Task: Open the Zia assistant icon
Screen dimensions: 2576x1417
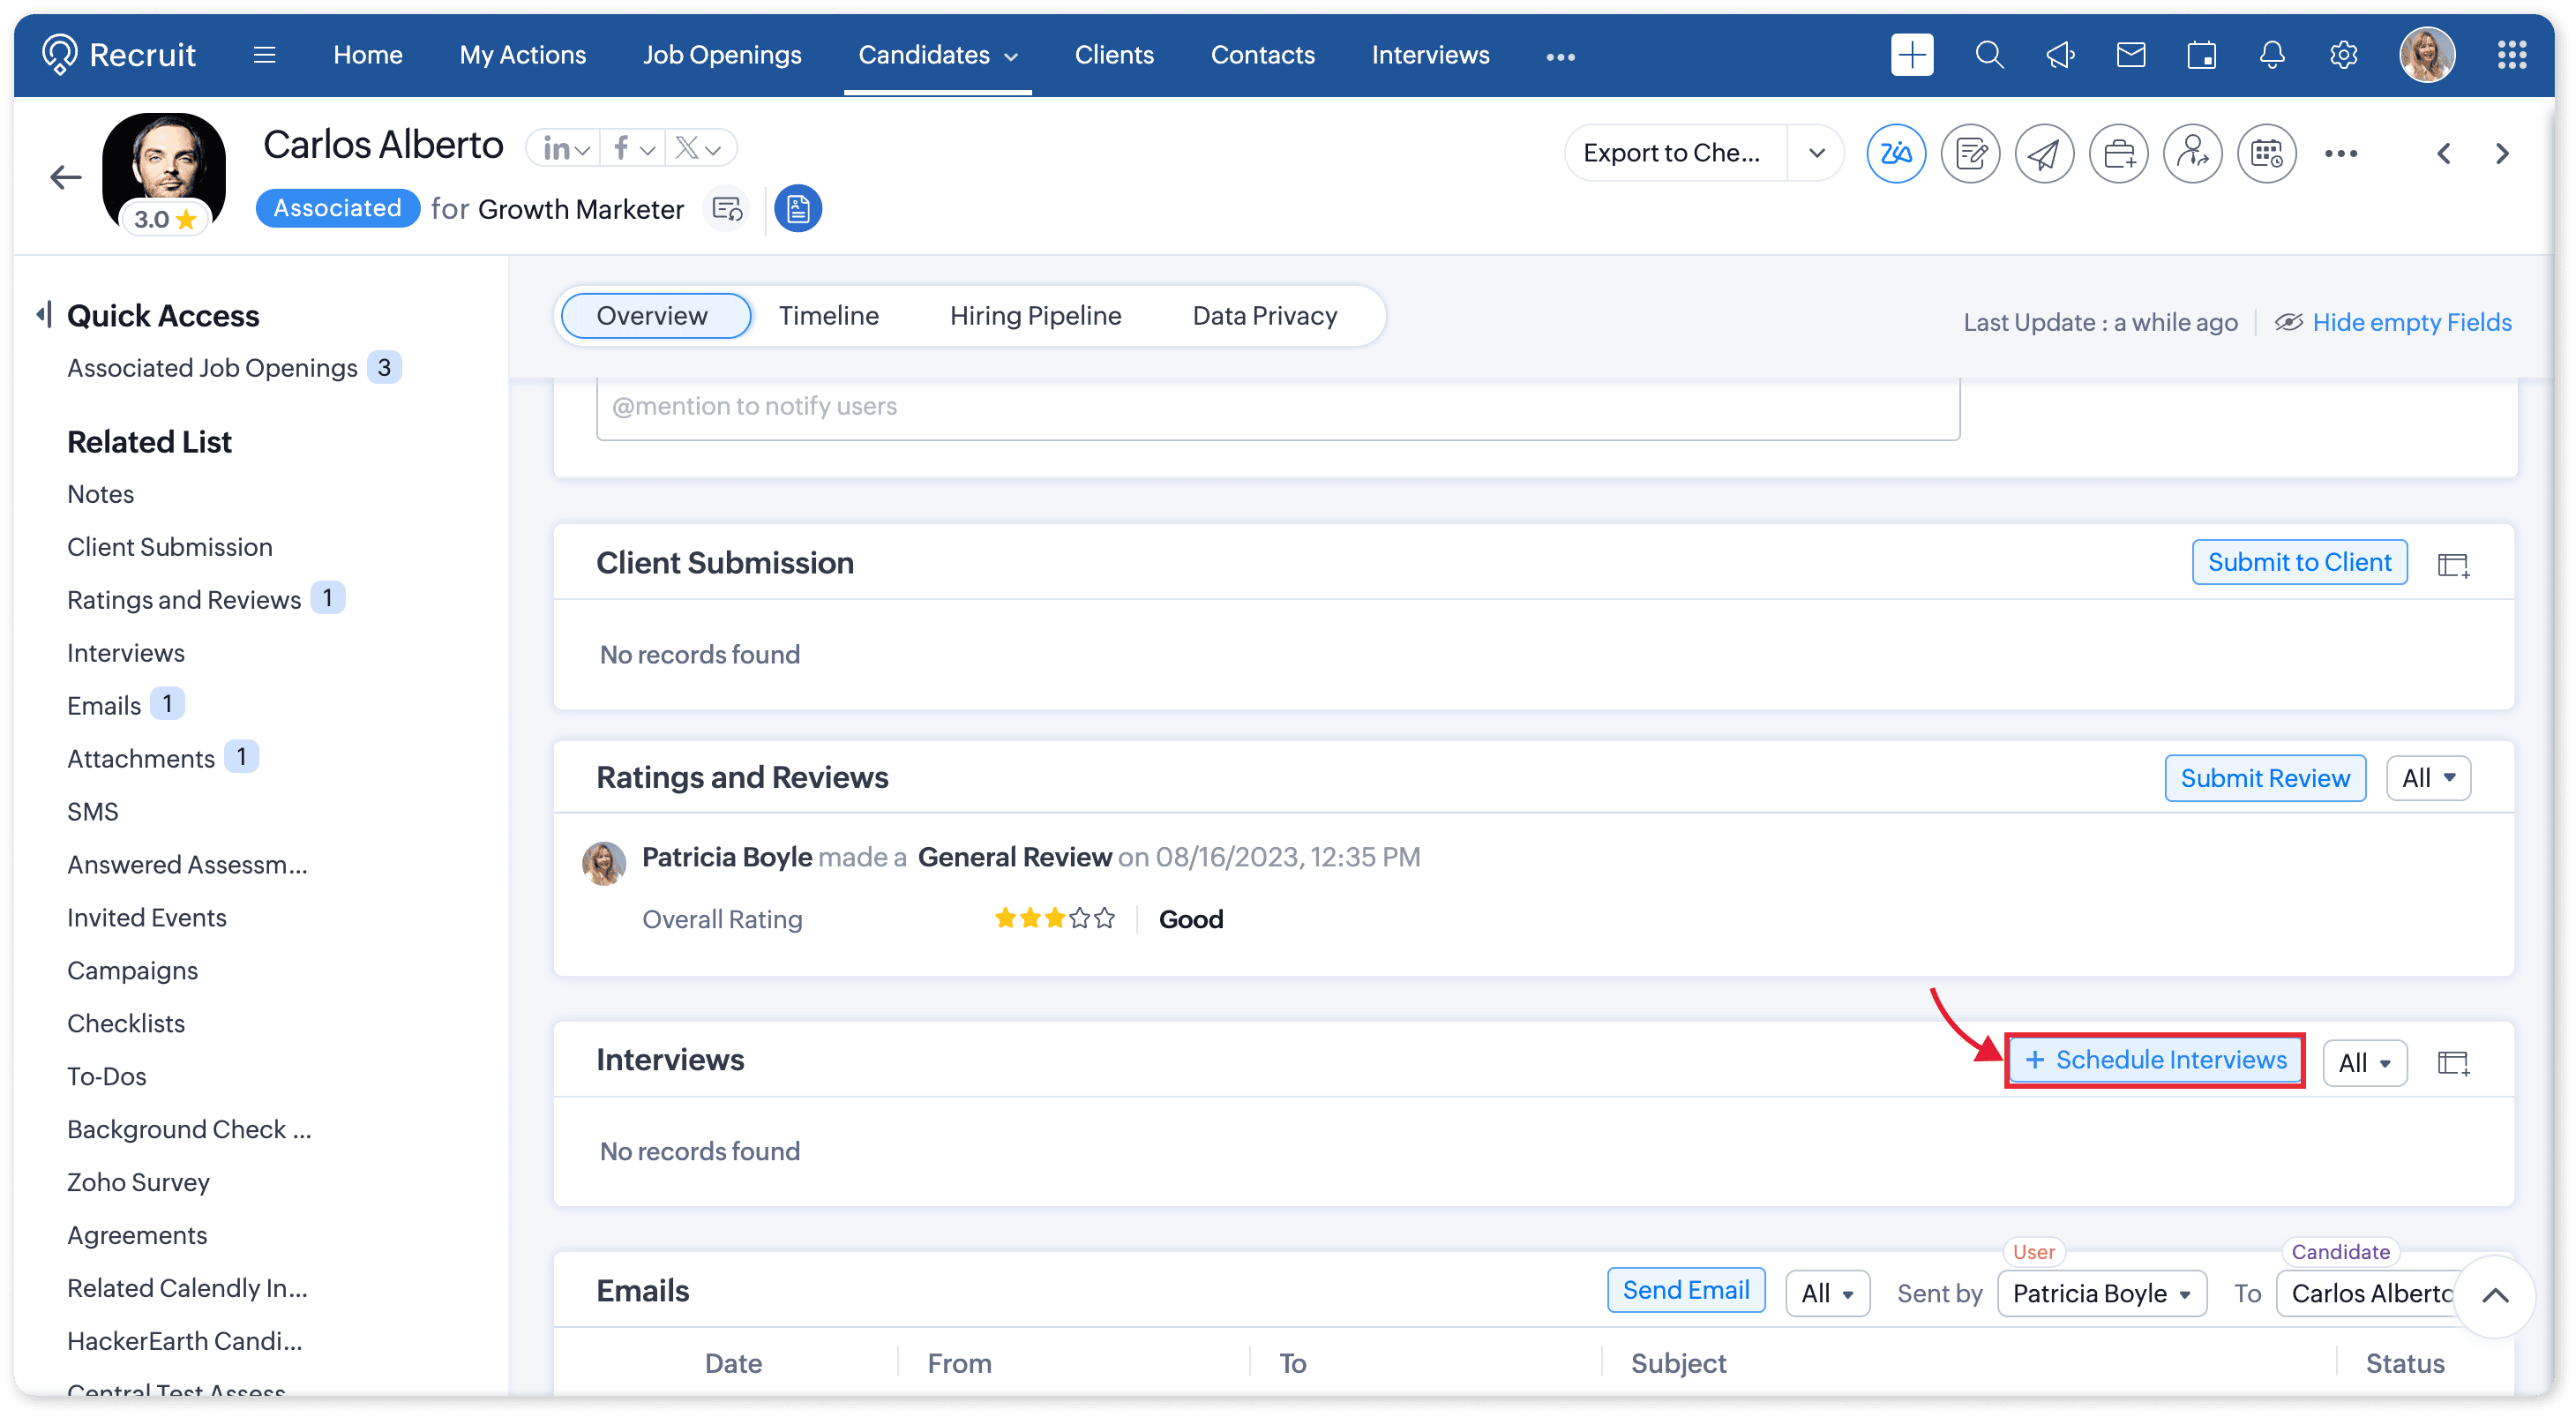Action: (x=1895, y=153)
